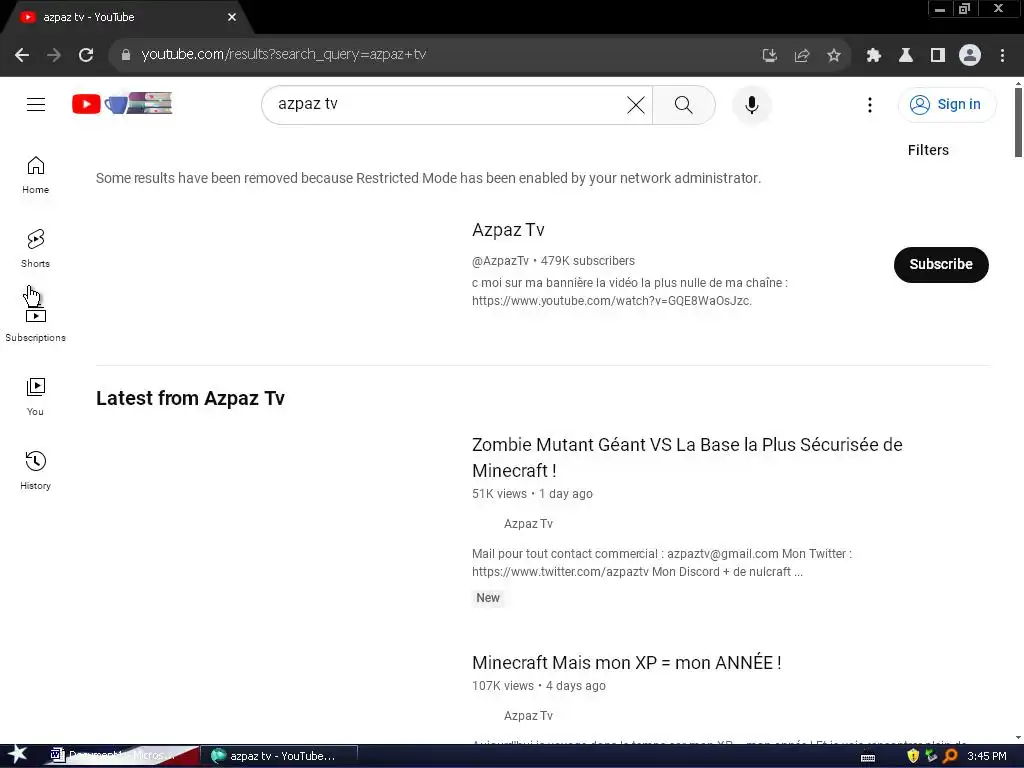The height and width of the screenshot is (768, 1024).
Task: Subscribe to Azpaz Tv channel
Action: tap(941, 264)
